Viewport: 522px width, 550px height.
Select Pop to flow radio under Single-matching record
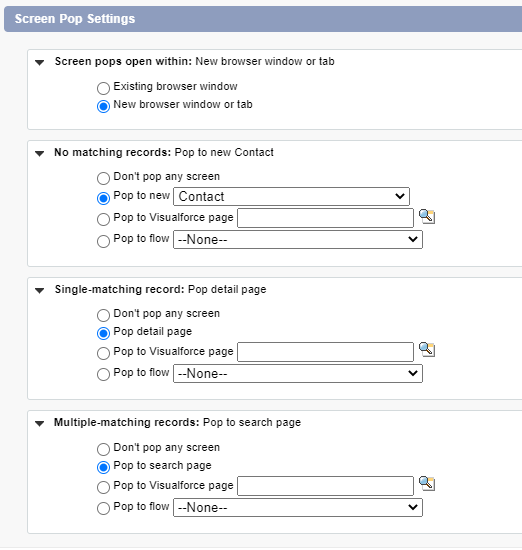103,374
